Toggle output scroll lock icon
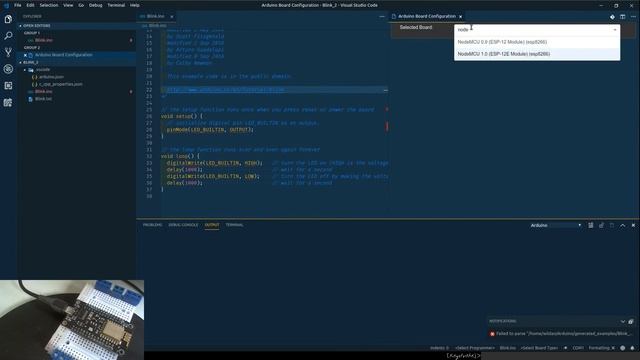Image resolution: width=640 pixels, height=360 pixels. tap(601, 225)
